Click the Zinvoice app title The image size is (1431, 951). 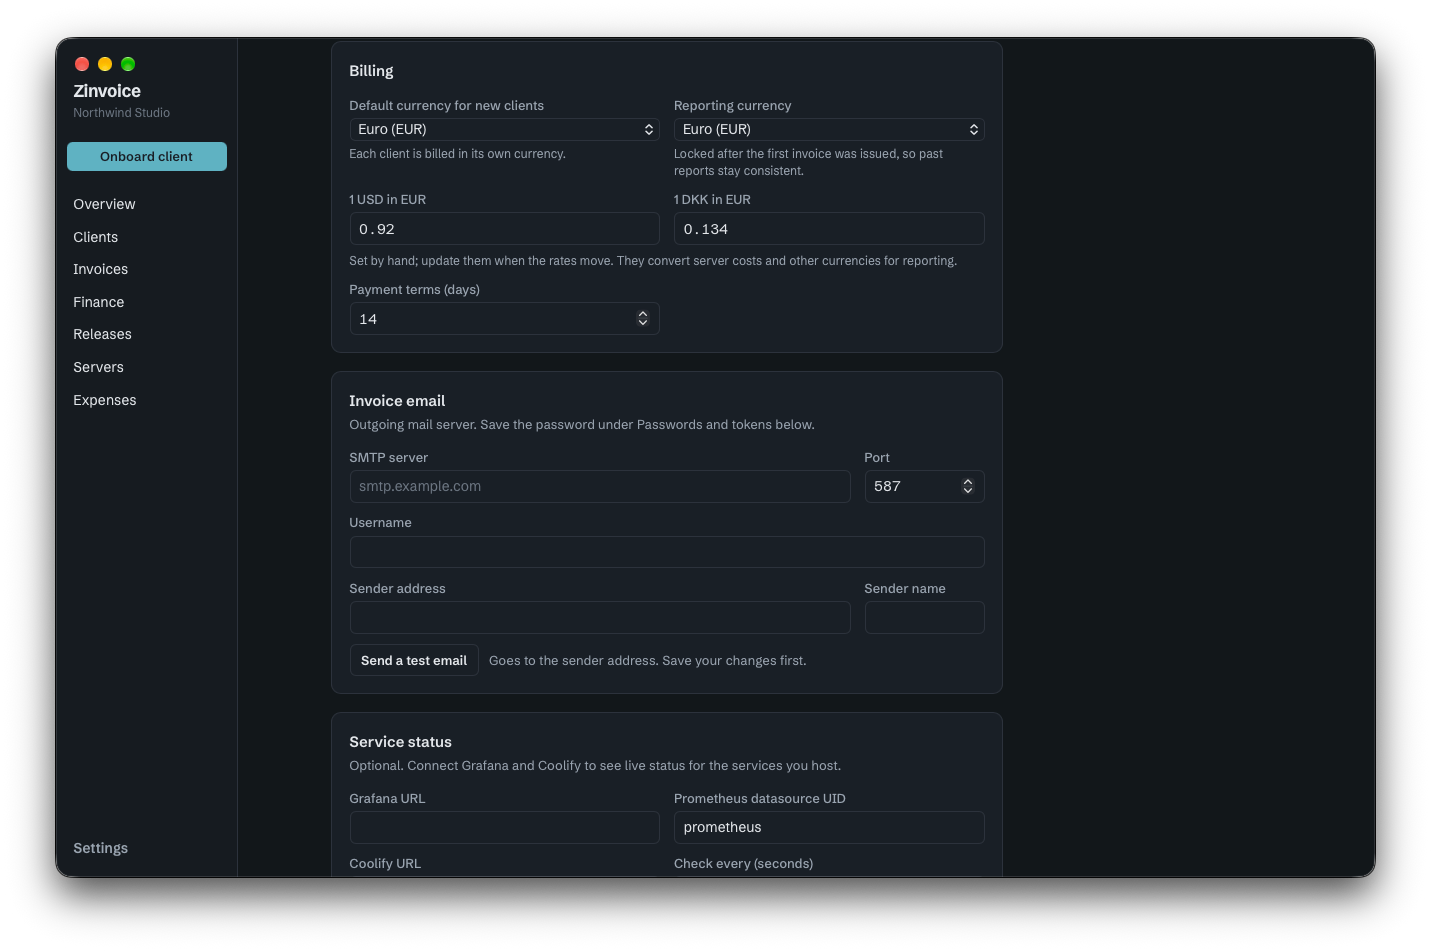pyautogui.click(x=107, y=91)
